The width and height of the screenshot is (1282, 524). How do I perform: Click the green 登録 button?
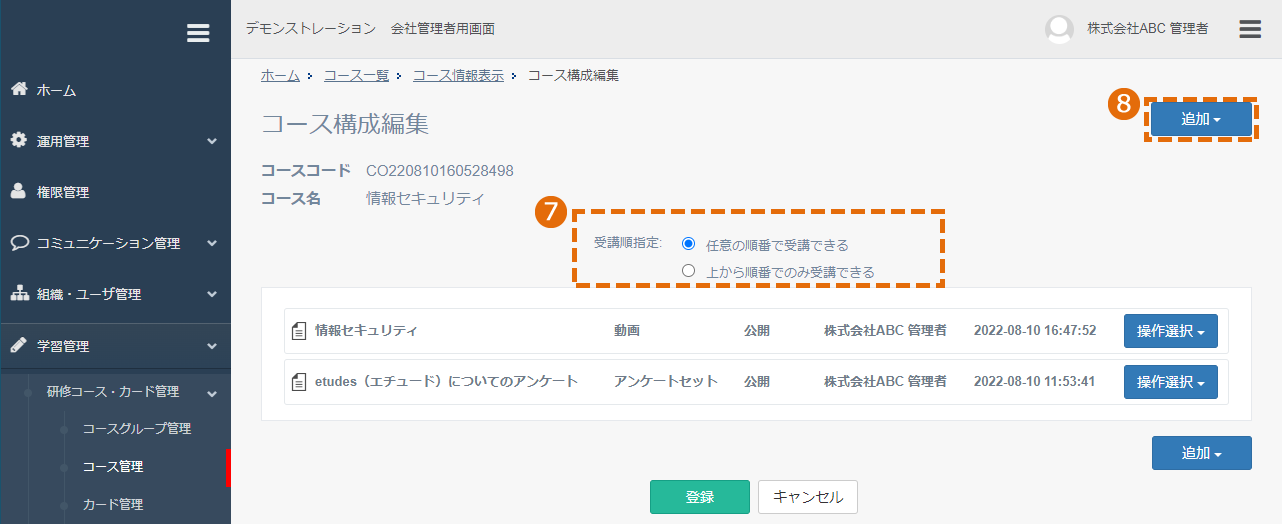tap(700, 497)
